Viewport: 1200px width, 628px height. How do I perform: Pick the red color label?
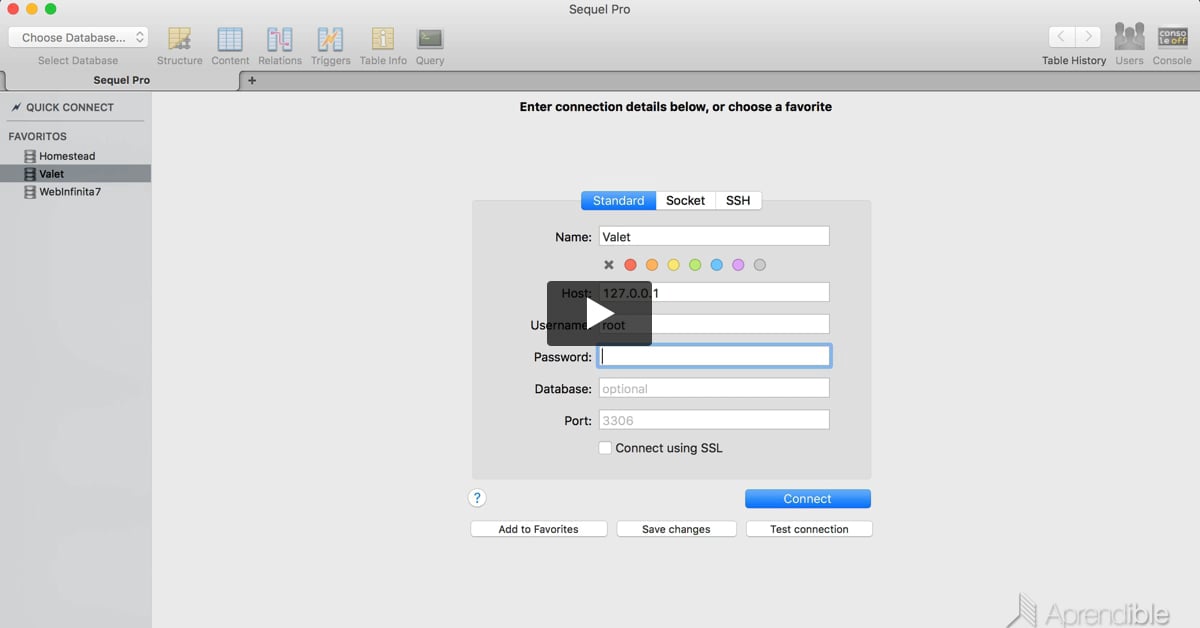pos(630,265)
